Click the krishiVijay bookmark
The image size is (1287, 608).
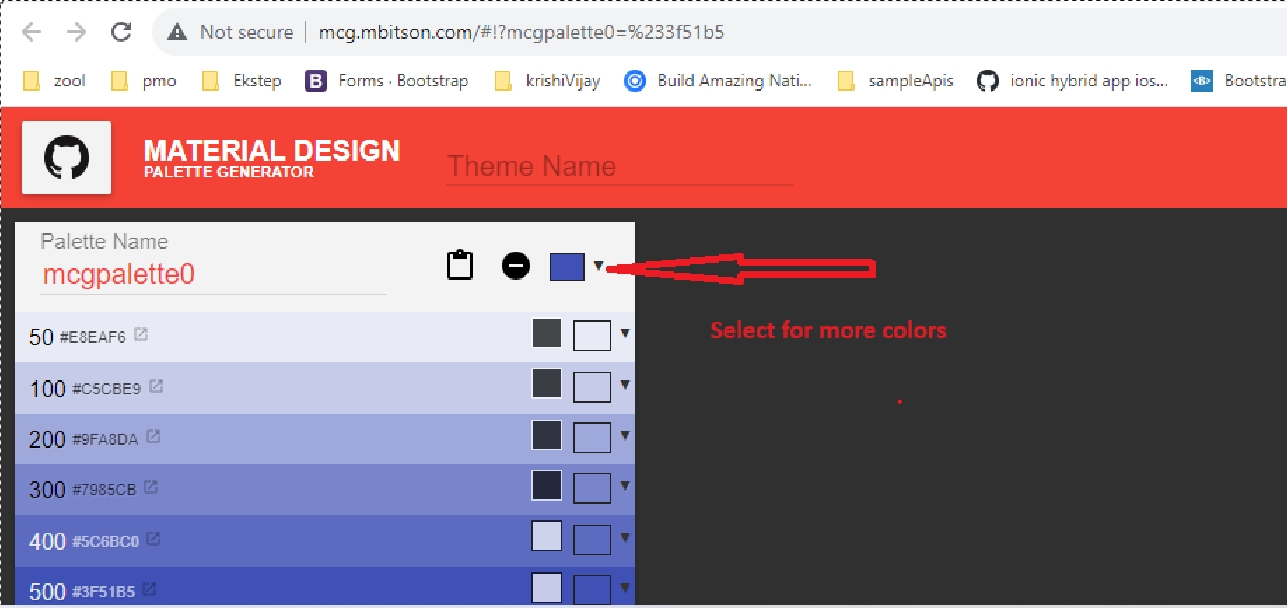(548, 81)
